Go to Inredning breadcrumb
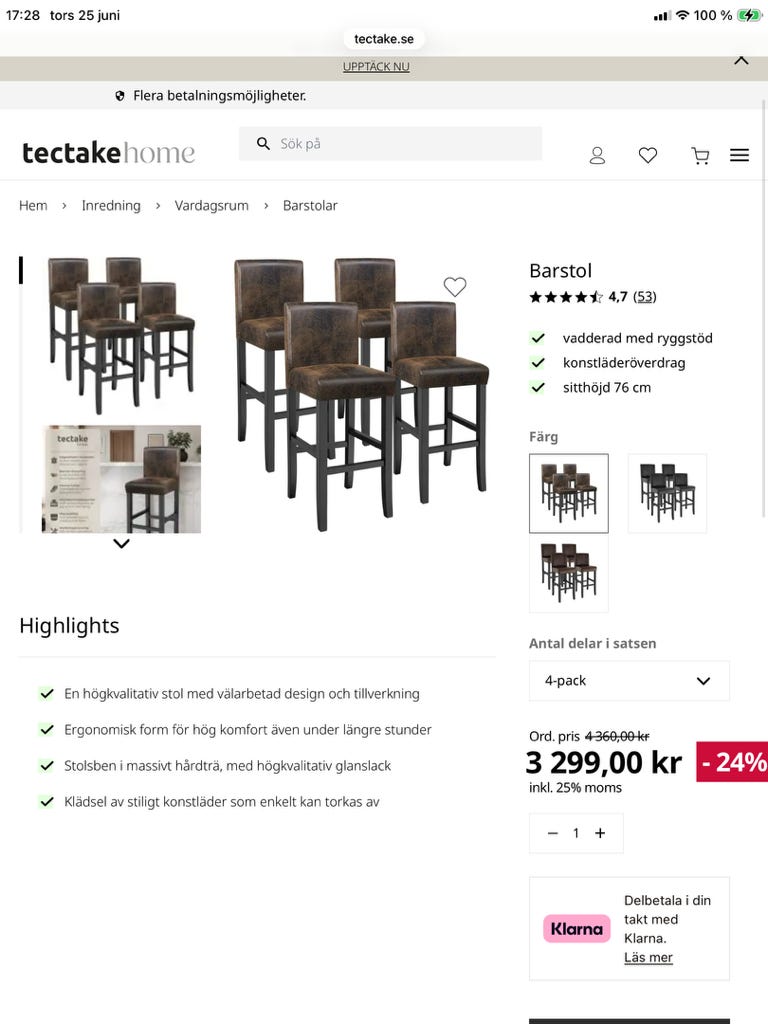 point(111,206)
